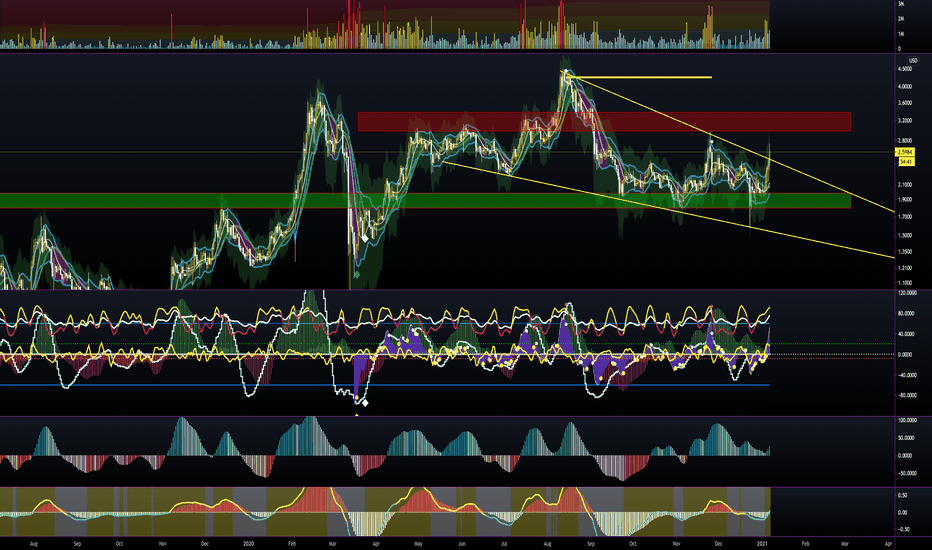The height and width of the screenshot is (550, 932).
Task: Click the 3M volume axis label
Action: coord(900,4)
